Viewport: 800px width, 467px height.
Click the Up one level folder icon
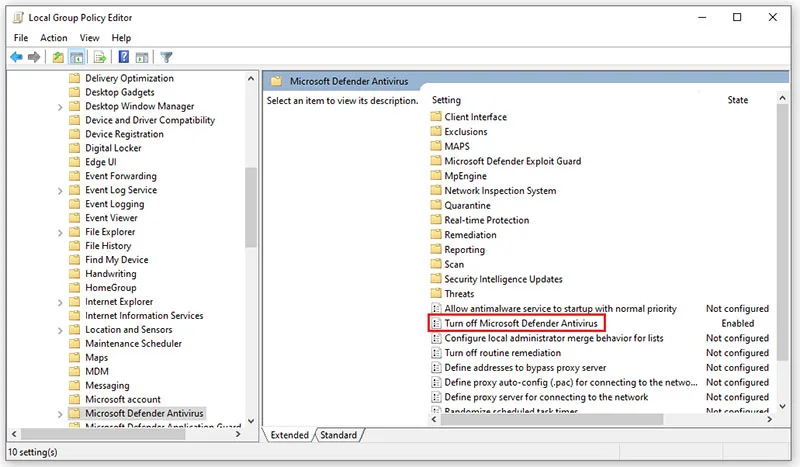tap(58, 57)
